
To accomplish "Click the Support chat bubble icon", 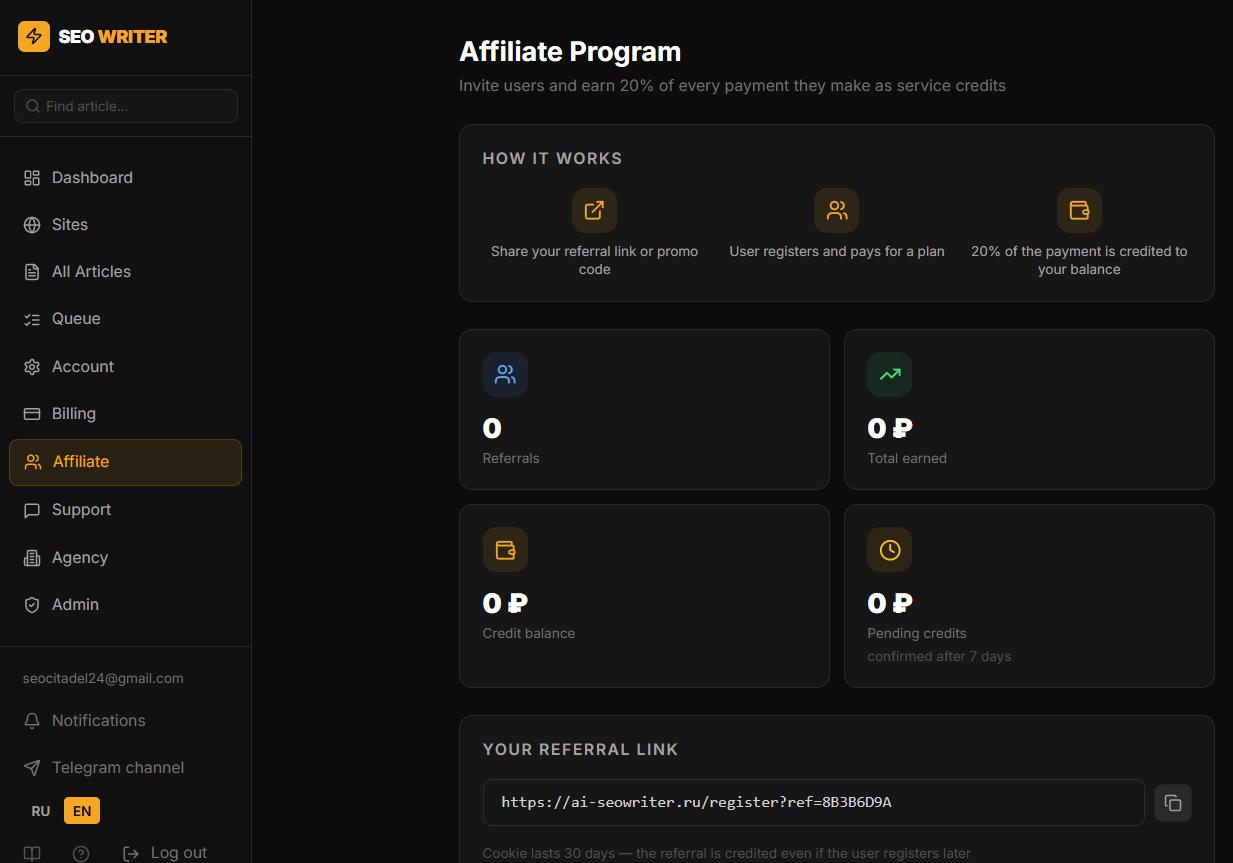I will point(32,510).
